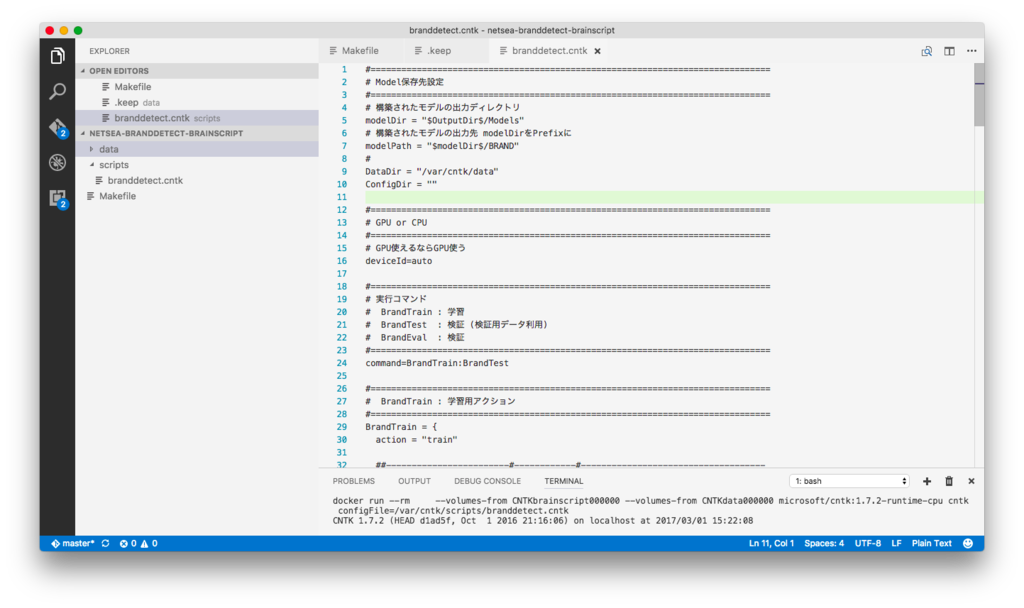Add a new terminal with plus icon
Viewport: 1024px width, 608px height.
pos(927,481)
